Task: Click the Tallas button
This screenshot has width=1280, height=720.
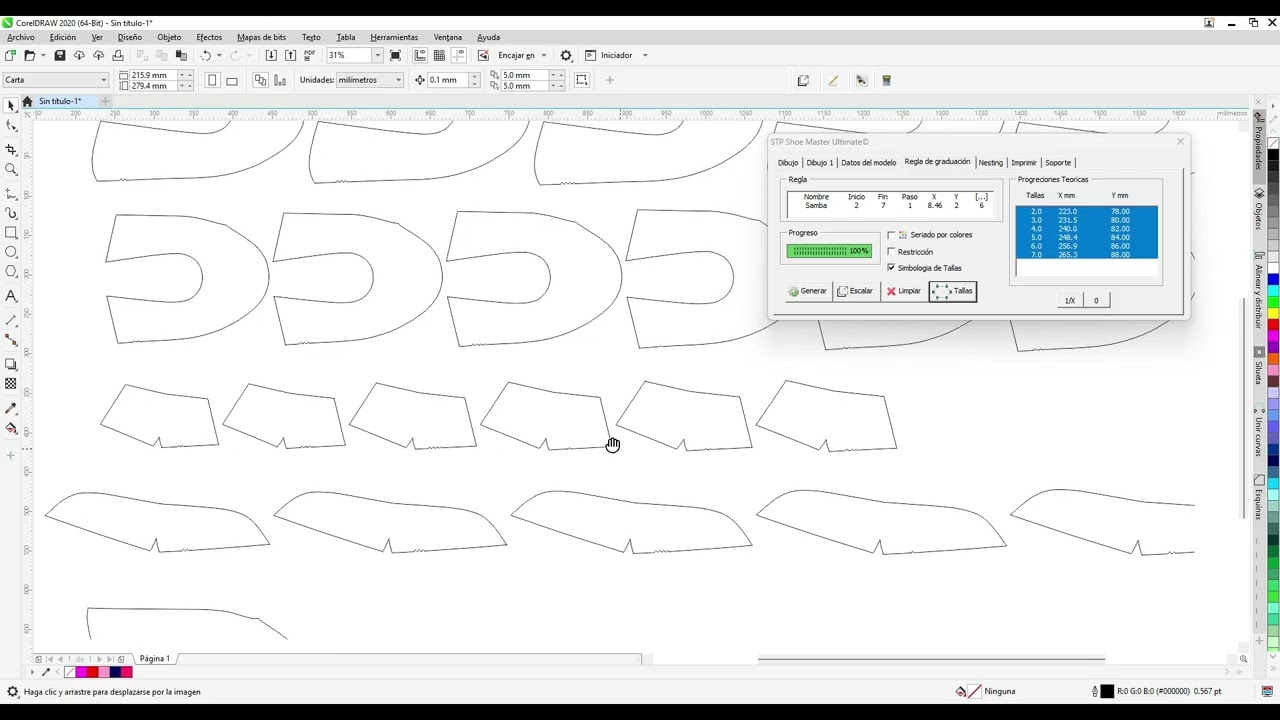Action: coord(953,291)
